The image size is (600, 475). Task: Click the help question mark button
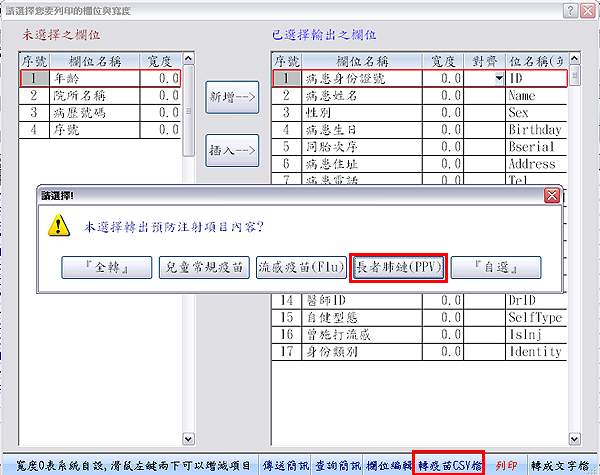(569, 10)
